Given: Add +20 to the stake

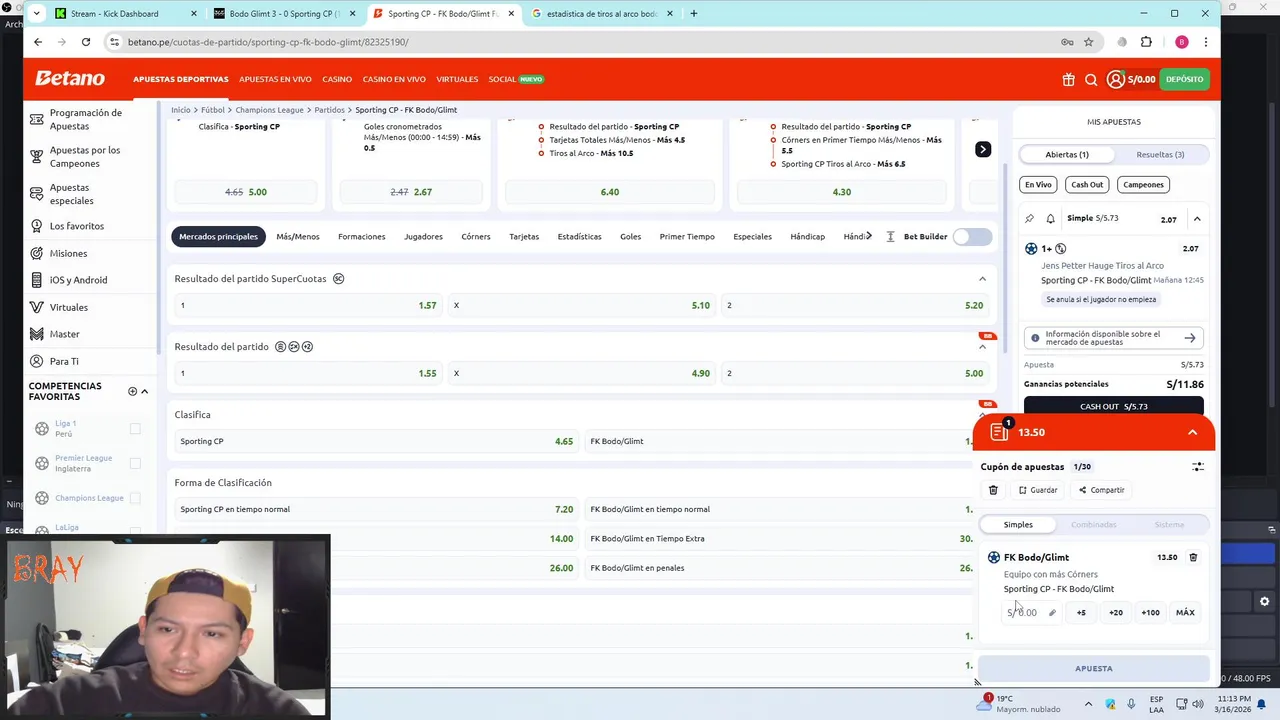Looking at the screenshot, I should click(x=1116, y=612).
